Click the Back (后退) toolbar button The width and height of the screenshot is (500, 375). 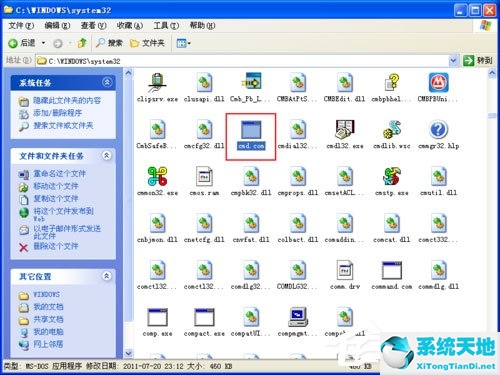22,43
